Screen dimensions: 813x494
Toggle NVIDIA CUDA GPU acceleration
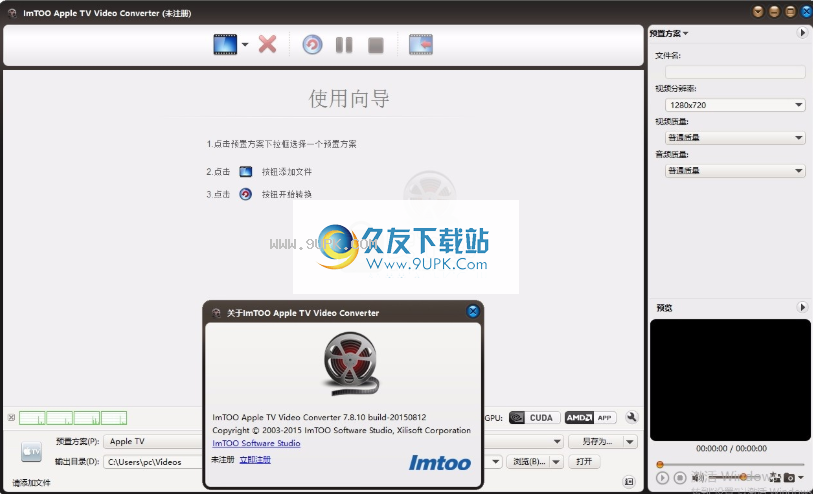click(535, 418)
